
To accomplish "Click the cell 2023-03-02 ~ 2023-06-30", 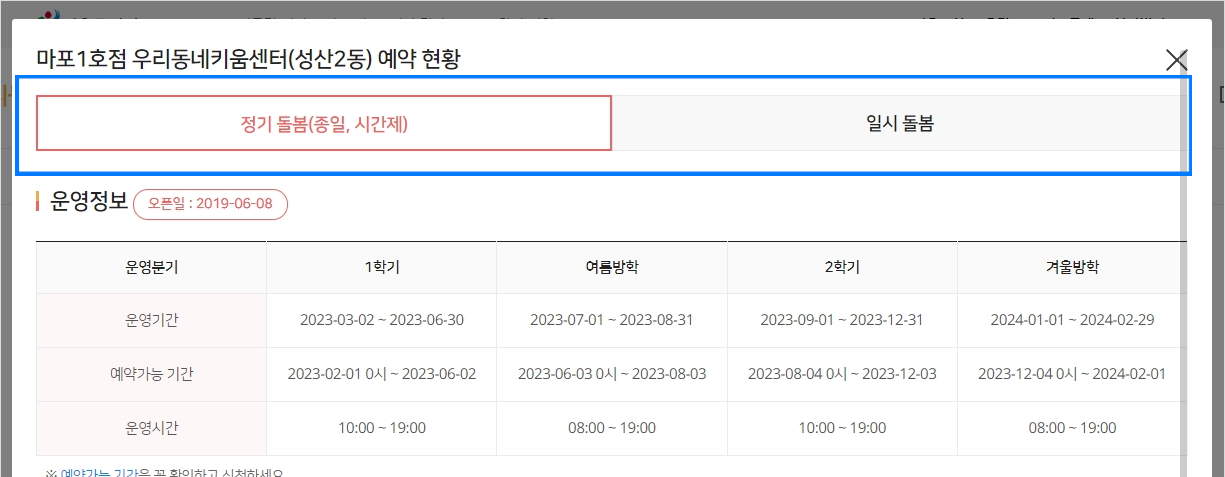I will click(x=382, y=320).
